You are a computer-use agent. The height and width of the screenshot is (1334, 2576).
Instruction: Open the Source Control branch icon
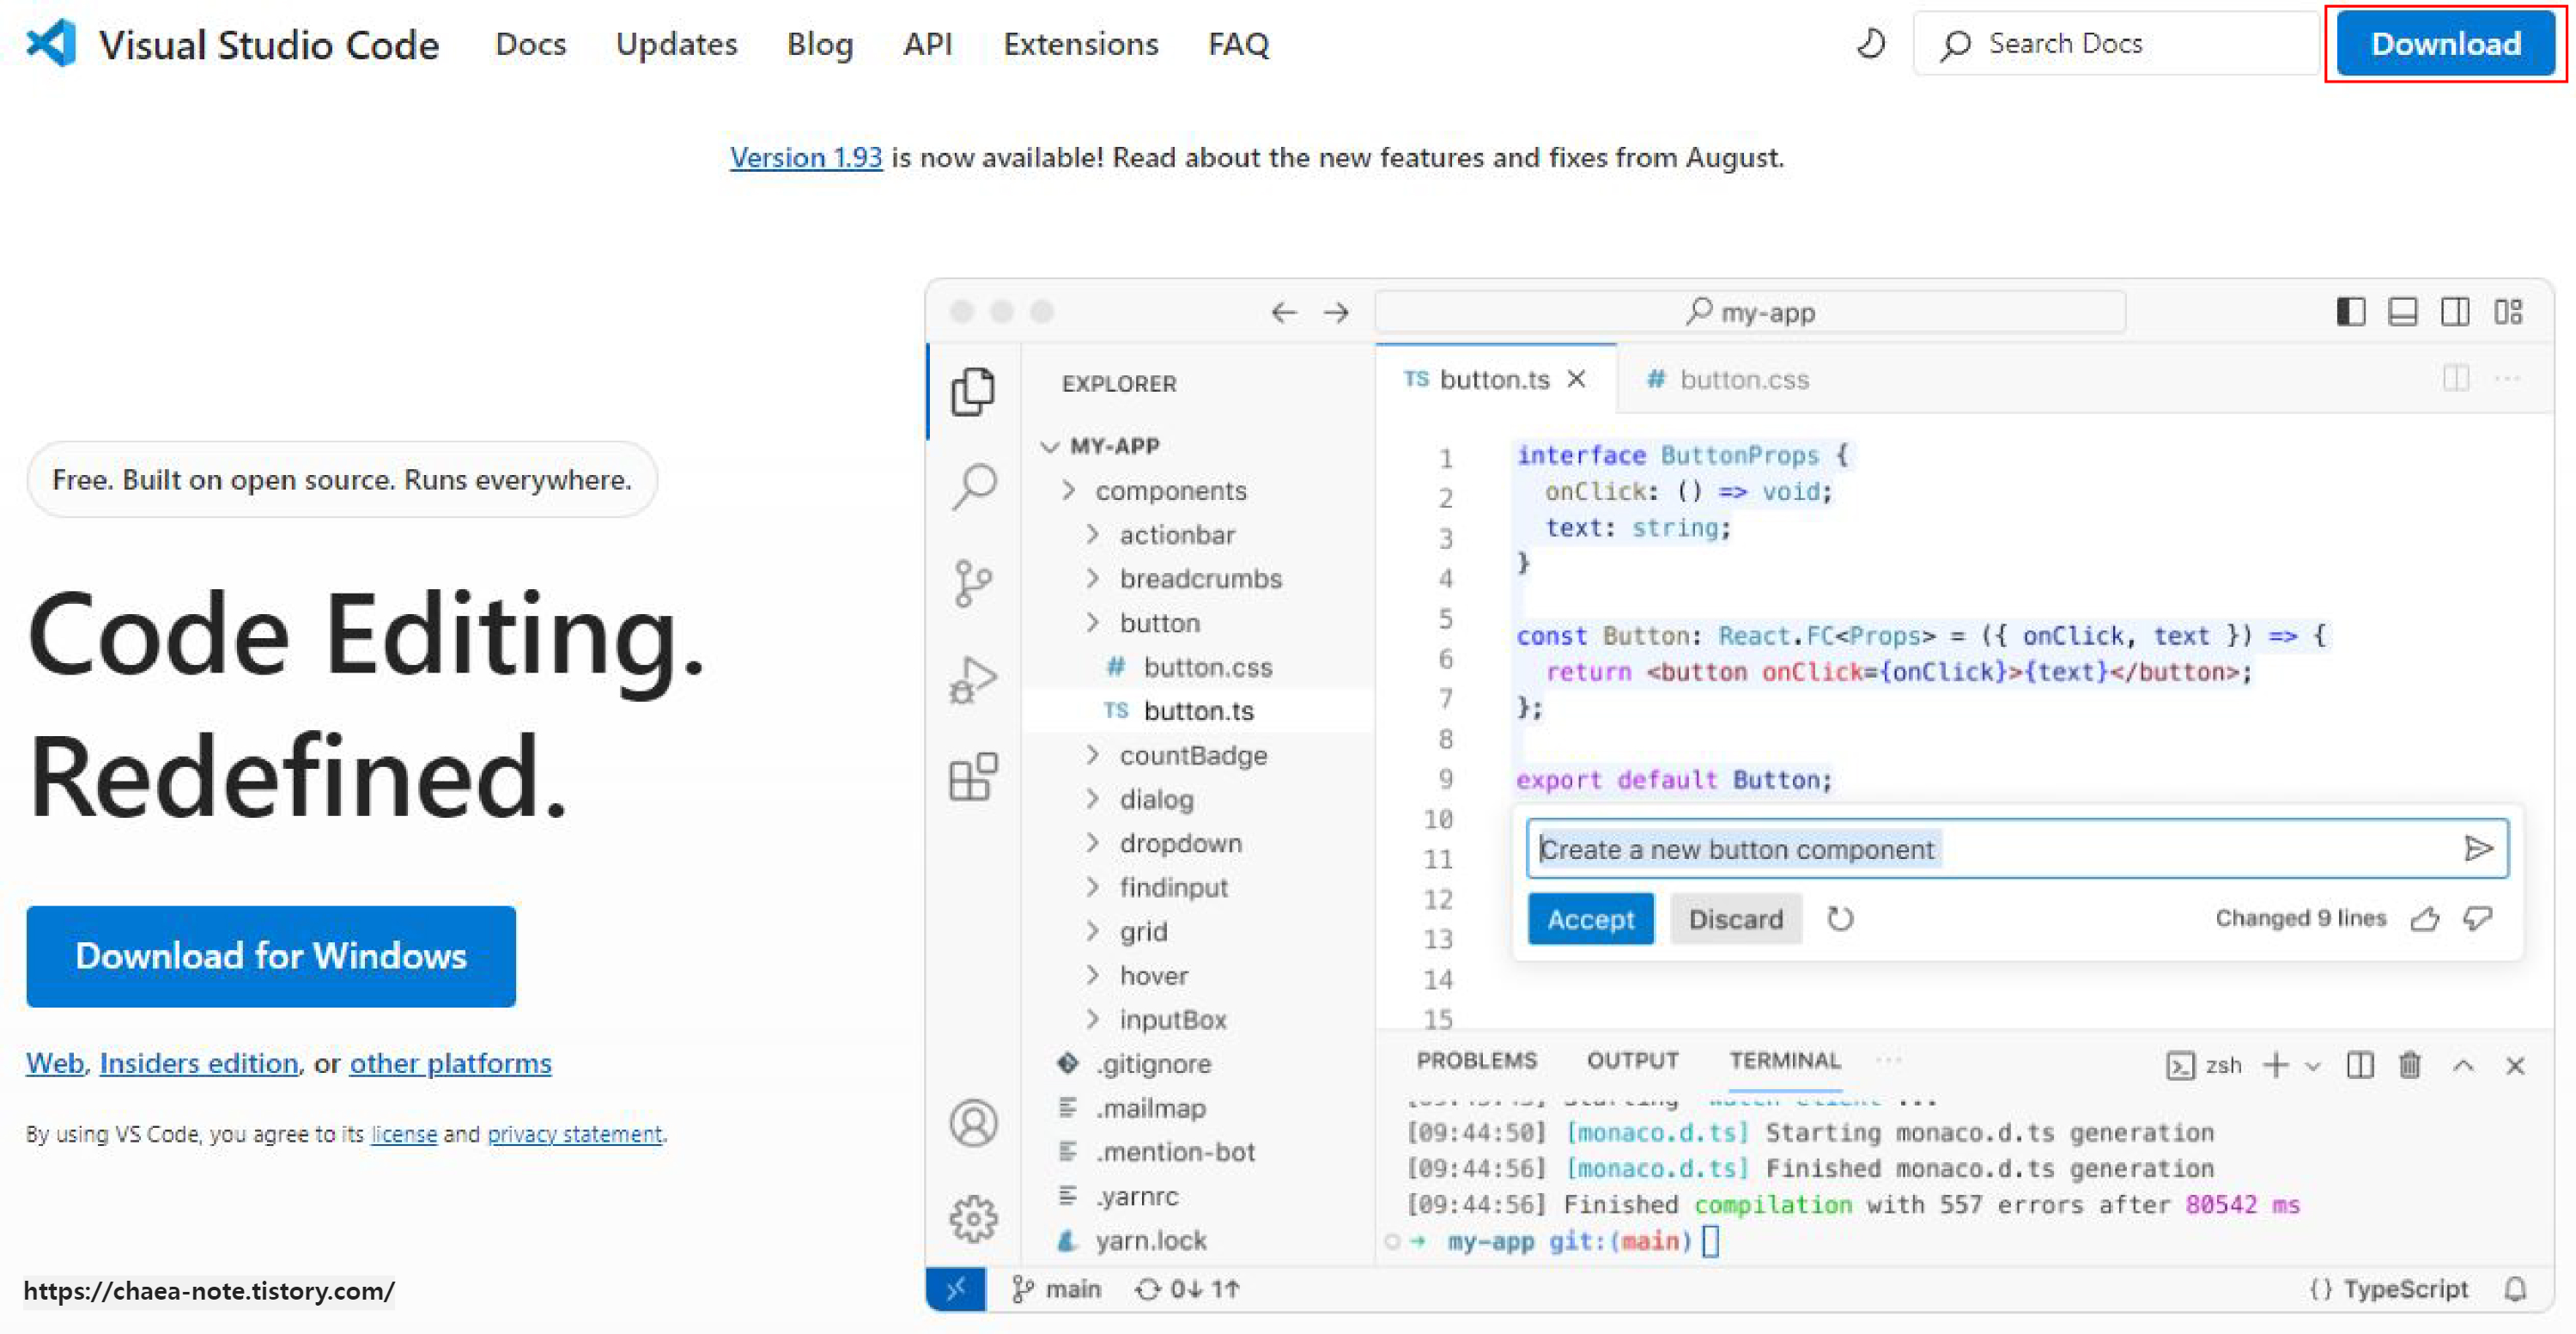point(972,583)
